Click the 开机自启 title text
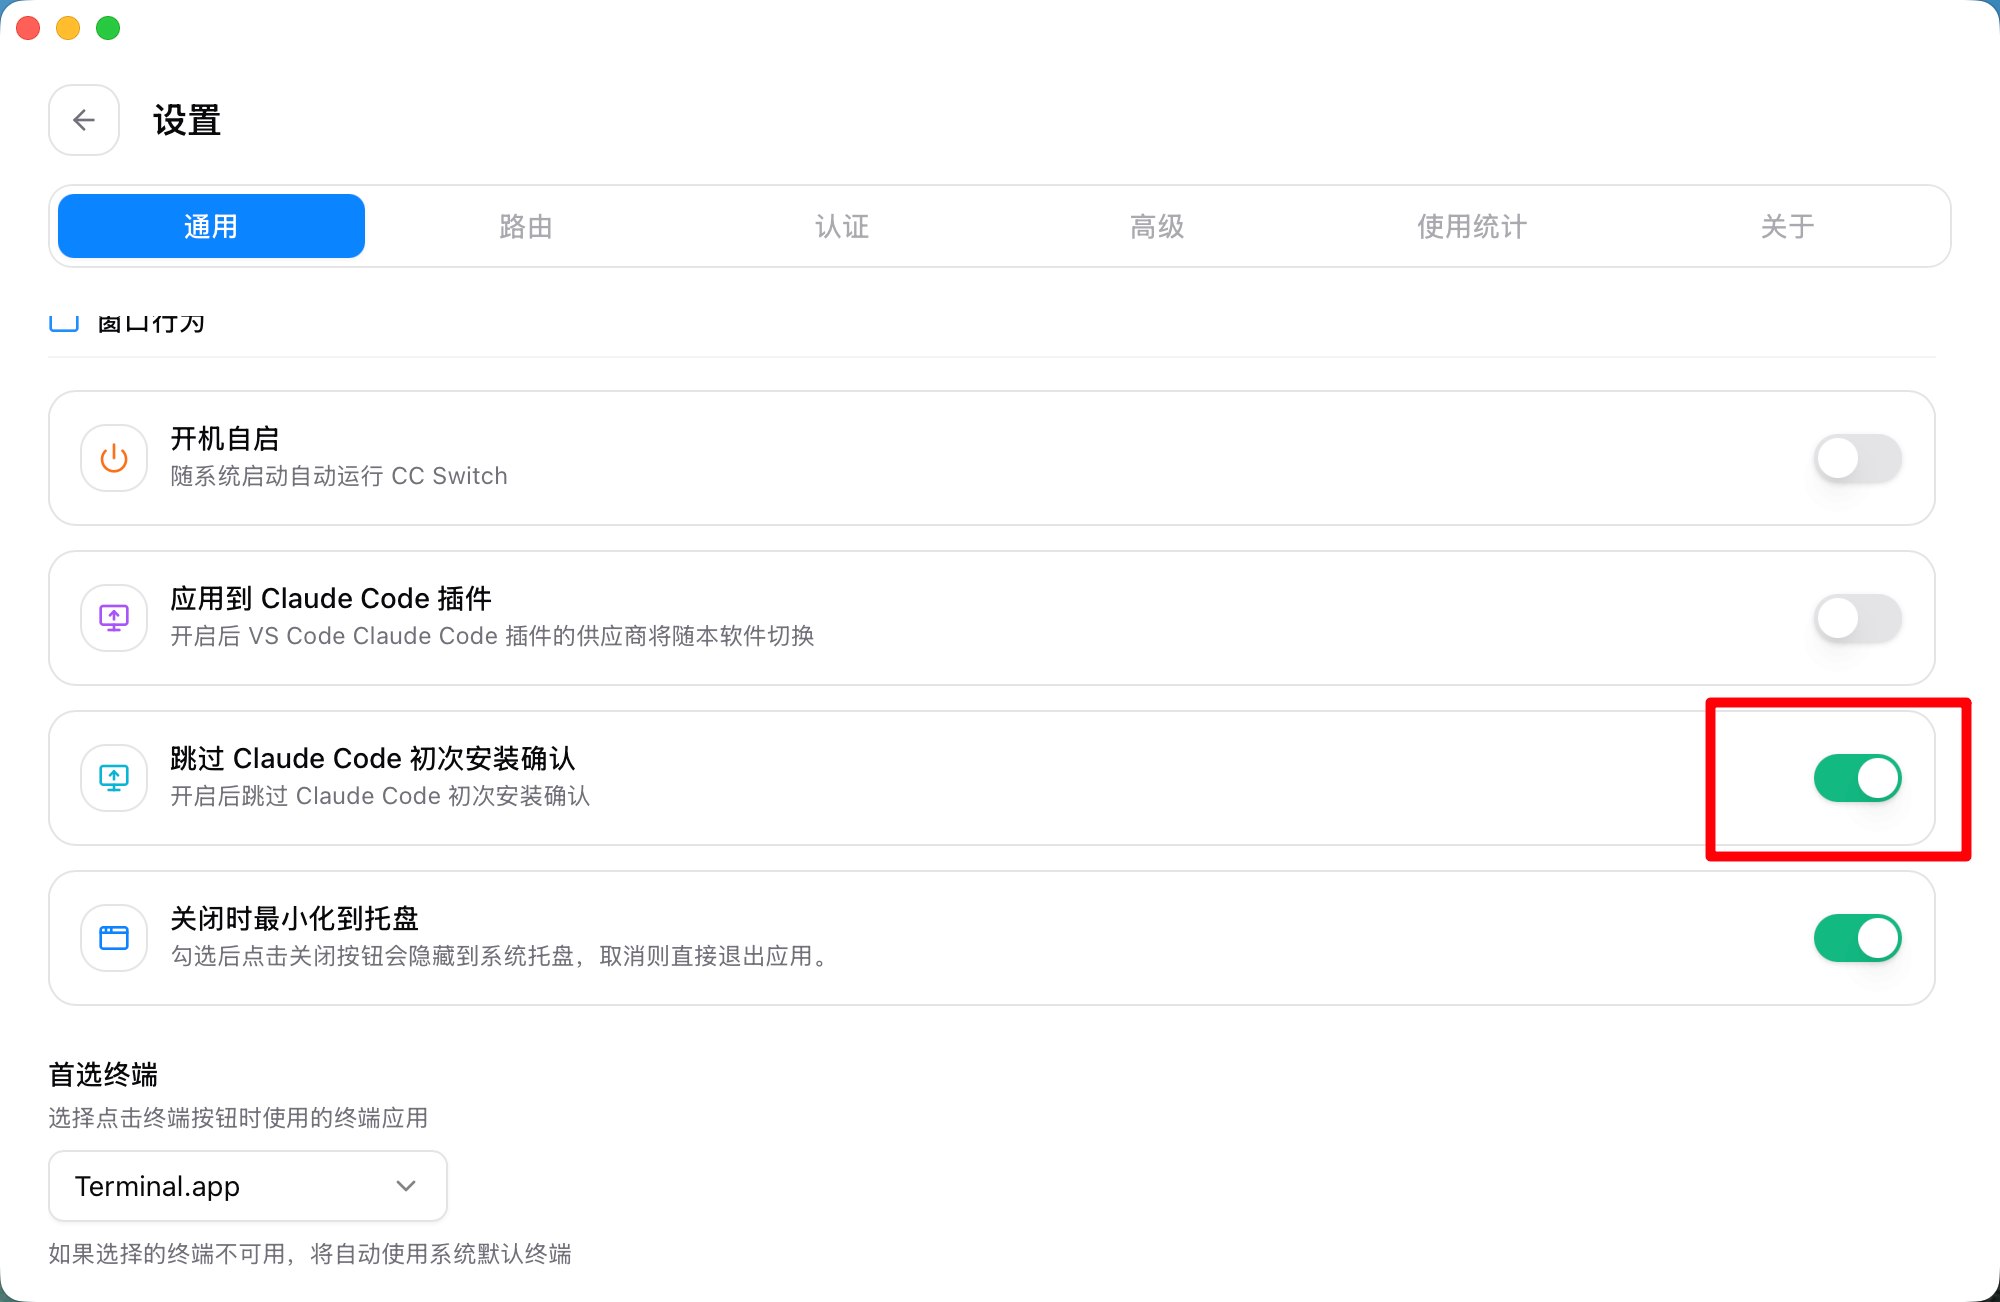 point(225,438)
